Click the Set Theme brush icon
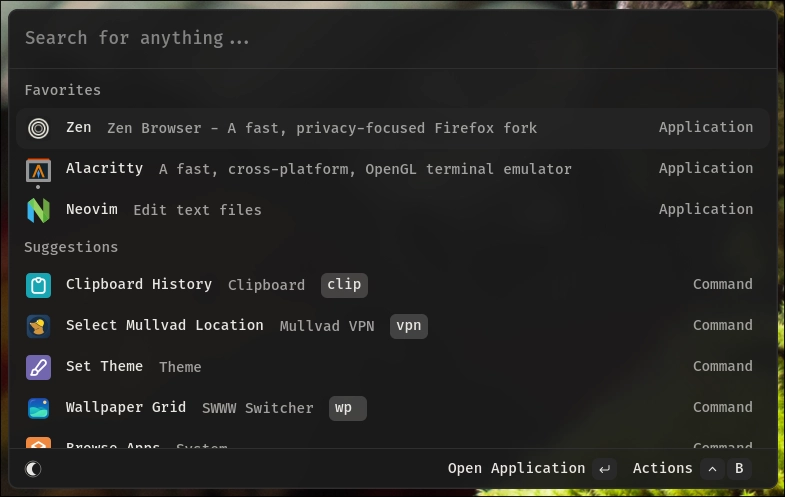 pos(38,367)
